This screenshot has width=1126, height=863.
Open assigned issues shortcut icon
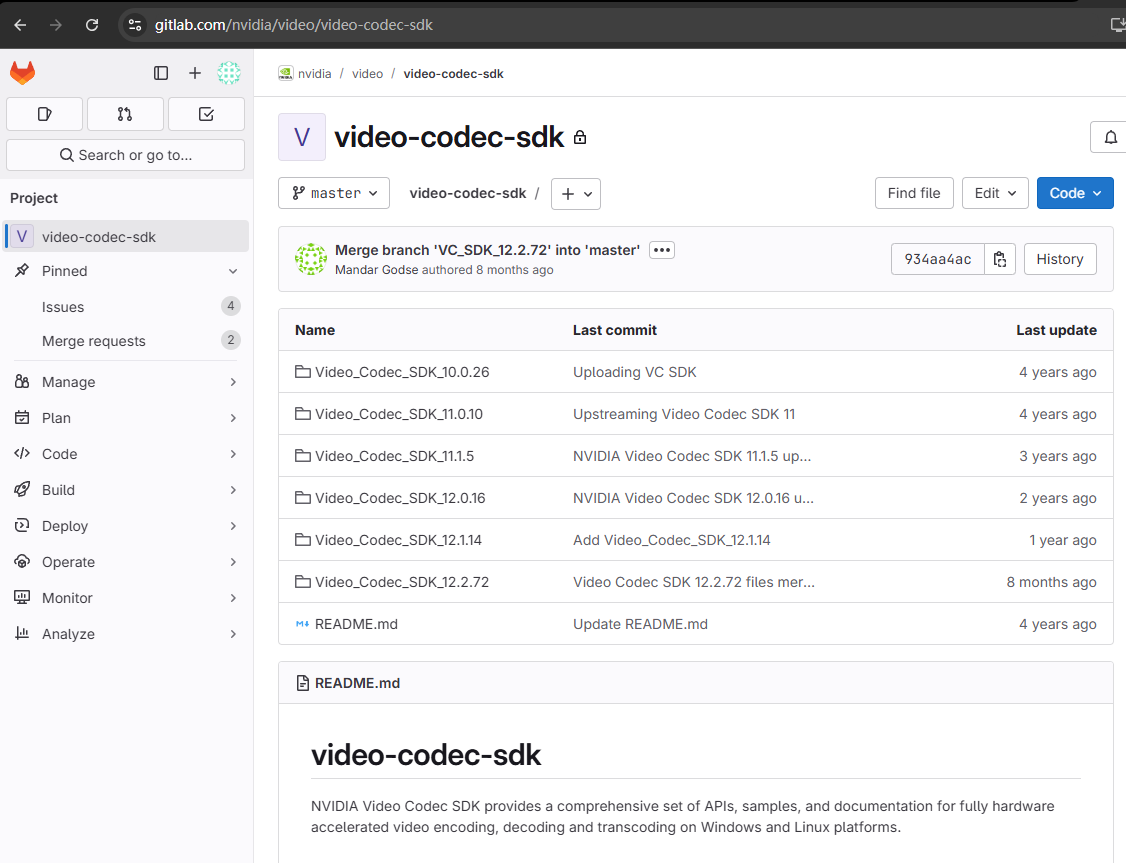45,114
